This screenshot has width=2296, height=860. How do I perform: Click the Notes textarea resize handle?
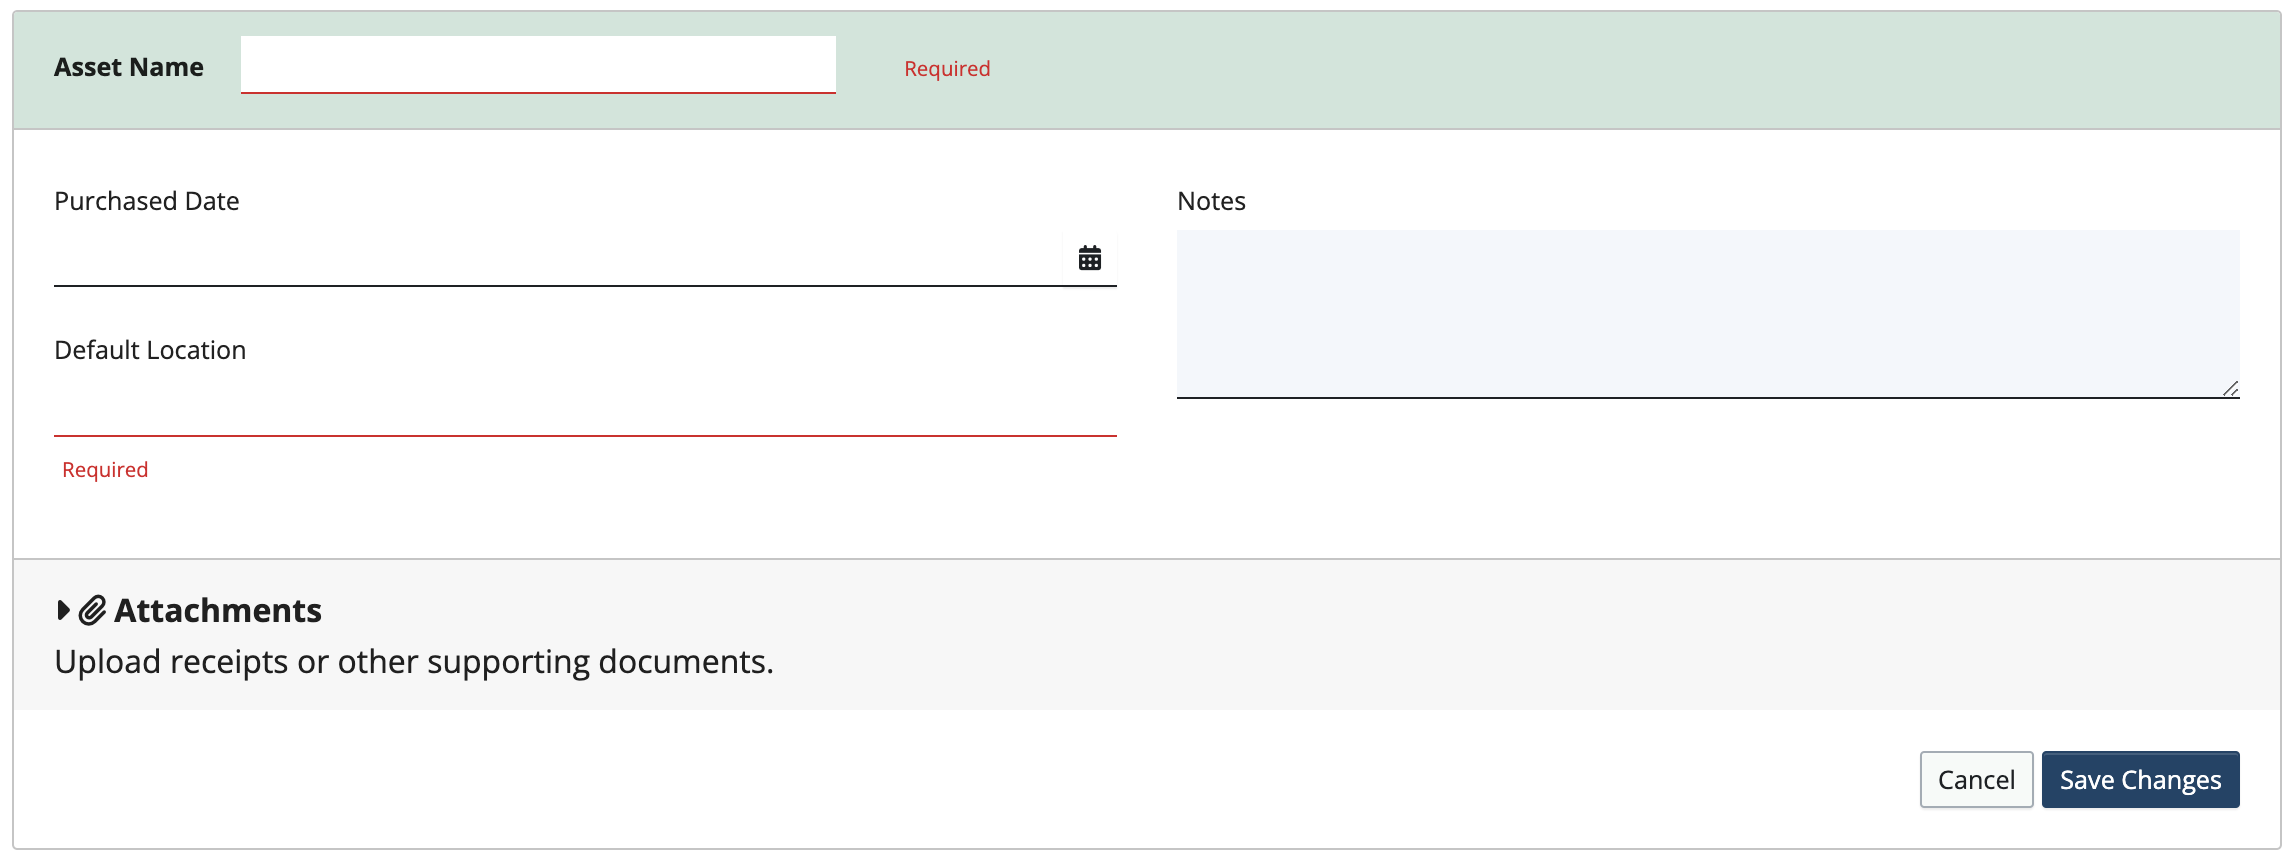tap(2230, 389)
